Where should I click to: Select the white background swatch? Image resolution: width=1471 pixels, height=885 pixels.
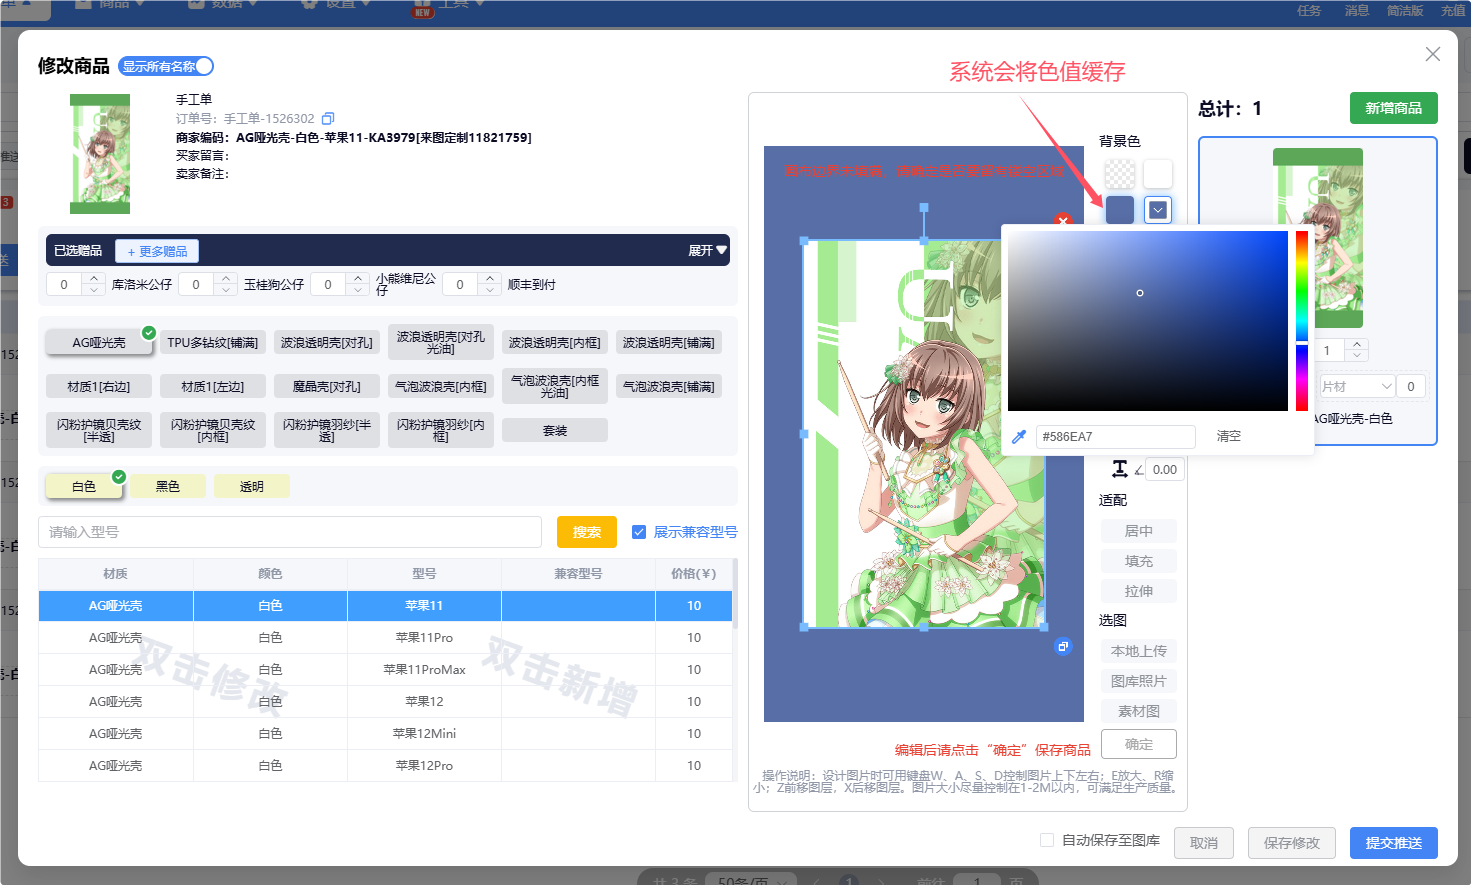1158,174
